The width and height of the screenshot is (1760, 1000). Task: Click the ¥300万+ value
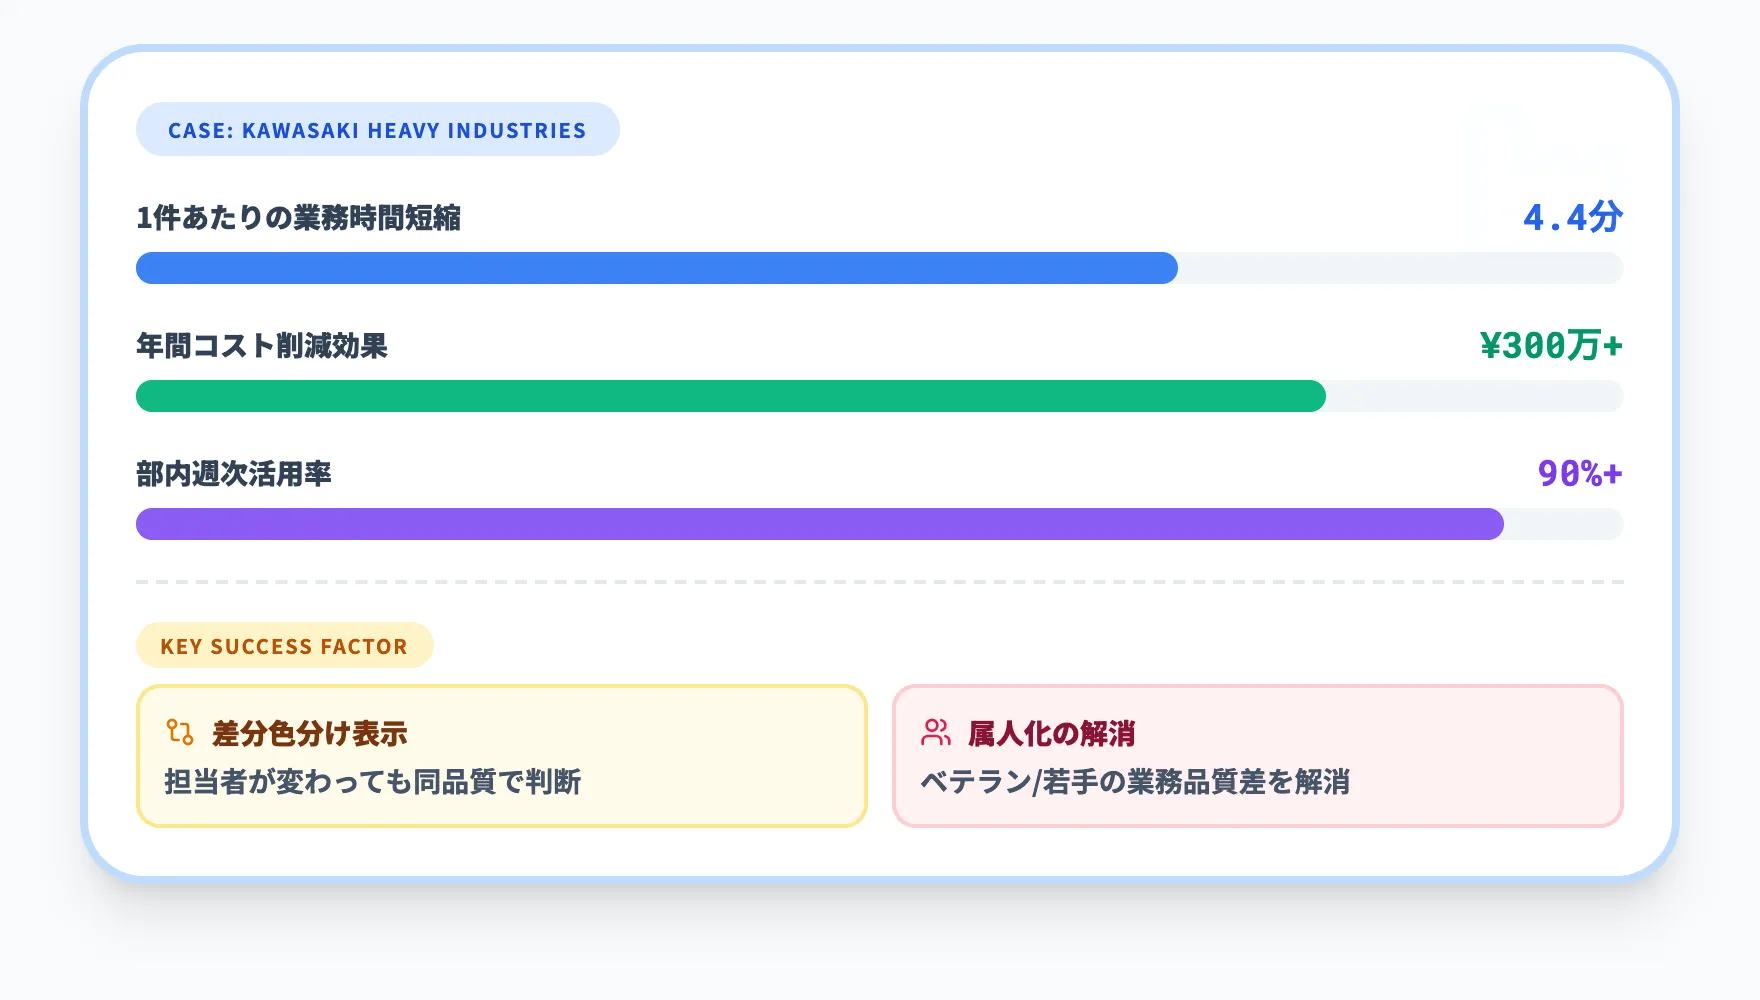pyautogui.click(x=1551, y=346)
